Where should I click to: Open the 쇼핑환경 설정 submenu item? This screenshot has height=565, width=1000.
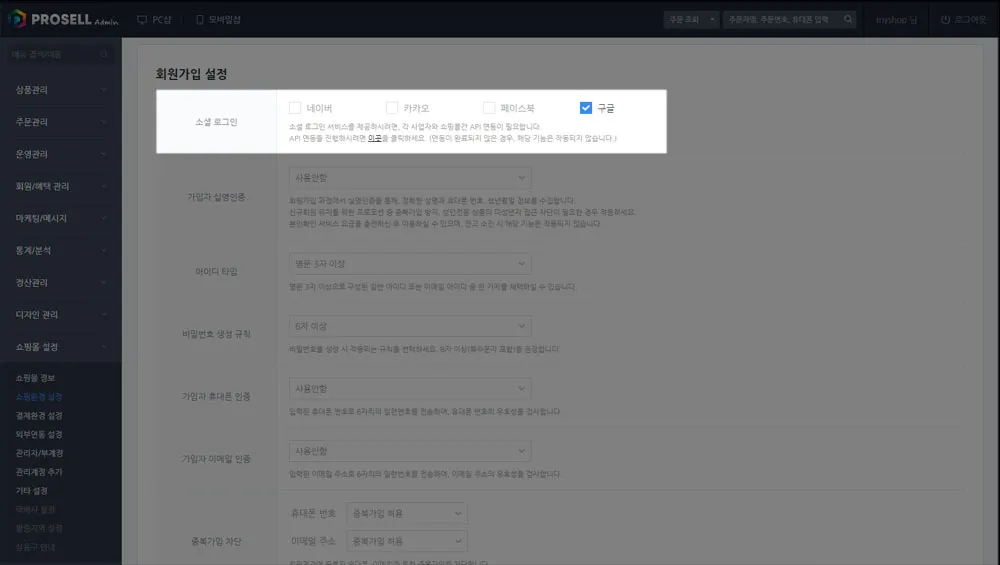39,397
